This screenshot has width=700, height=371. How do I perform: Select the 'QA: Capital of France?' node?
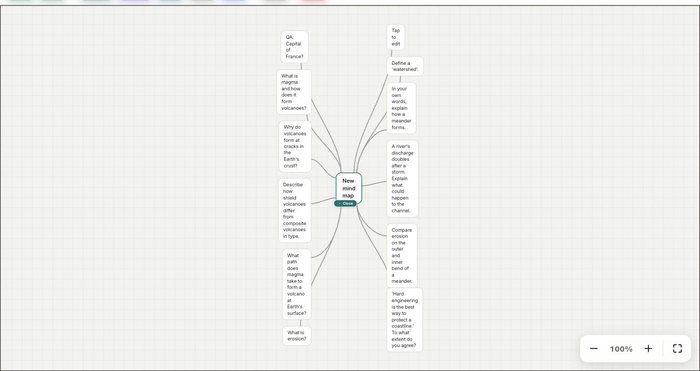click(x=294, y=47)
